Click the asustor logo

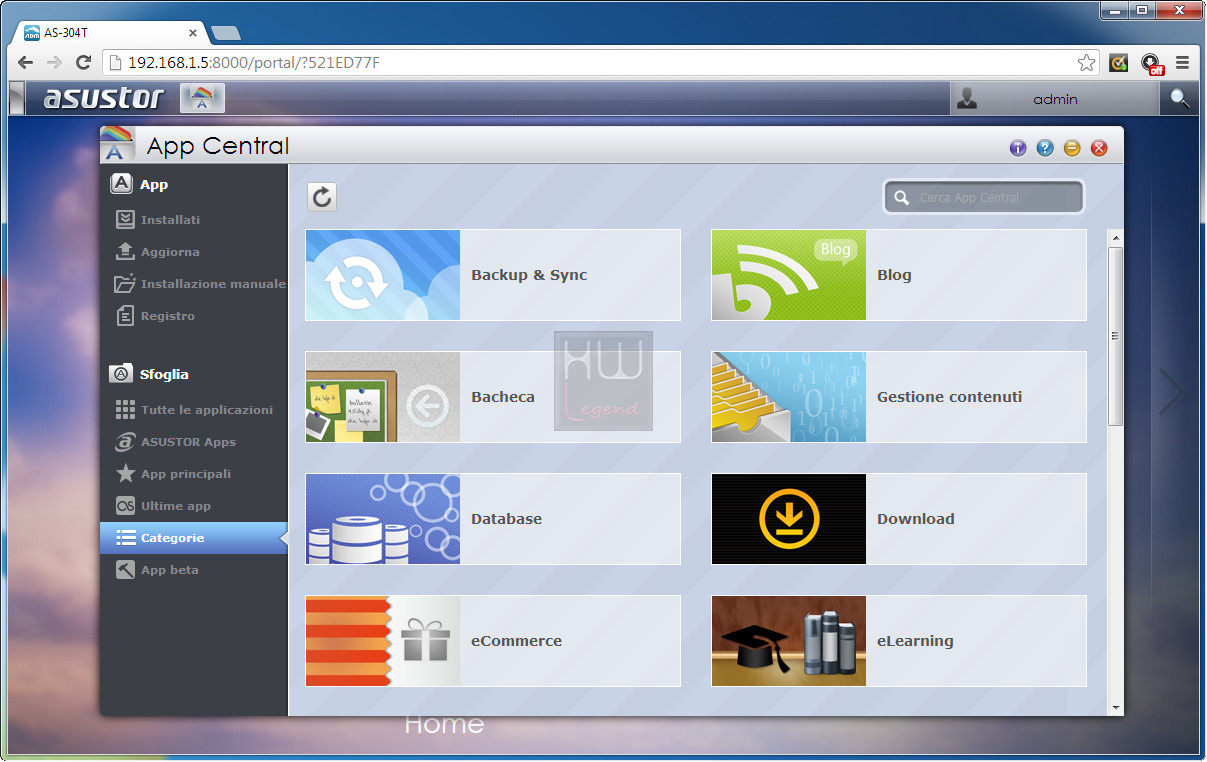coord(103,98)
